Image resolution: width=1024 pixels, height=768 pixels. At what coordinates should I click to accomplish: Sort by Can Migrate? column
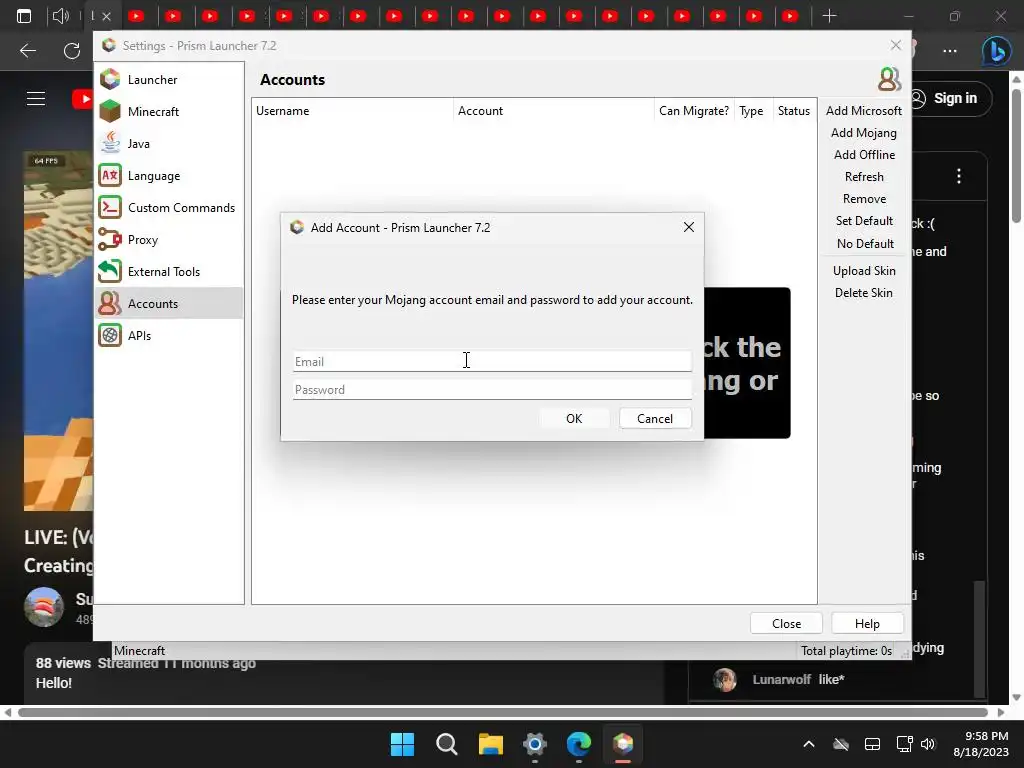(694, 111)
